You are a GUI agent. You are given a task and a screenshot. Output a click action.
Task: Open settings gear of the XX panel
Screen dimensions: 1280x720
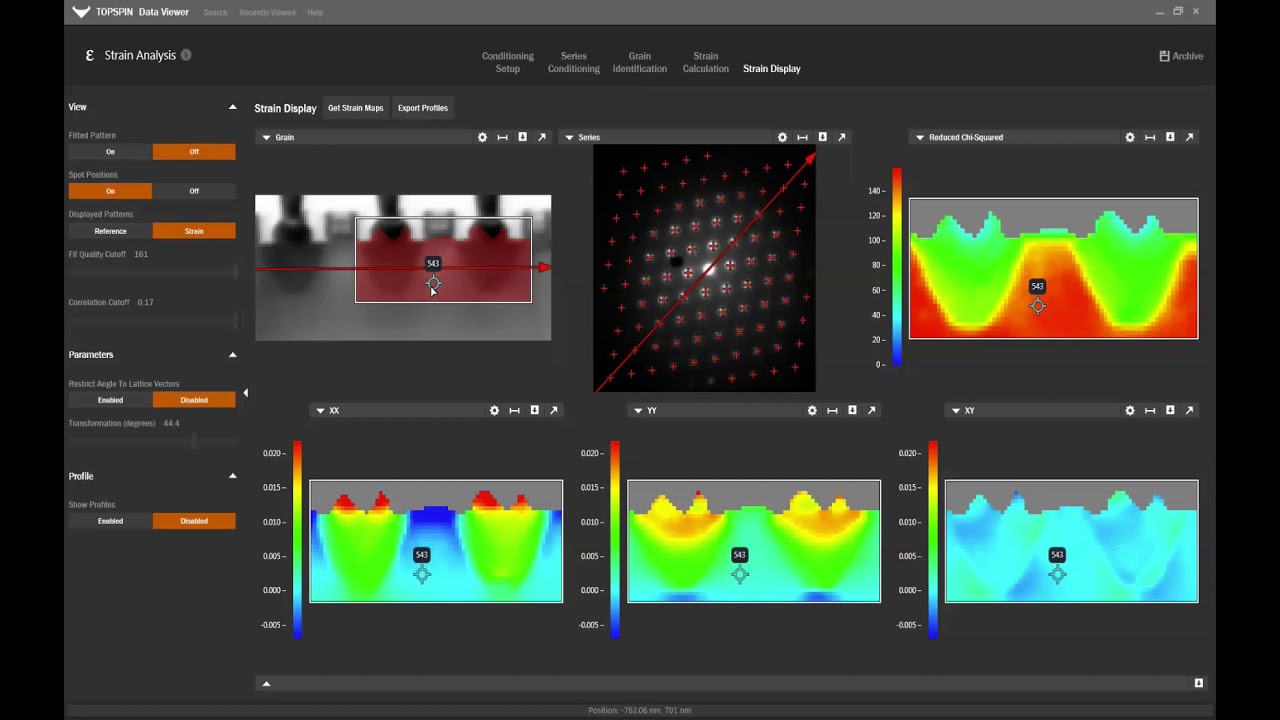coord(494,410)
